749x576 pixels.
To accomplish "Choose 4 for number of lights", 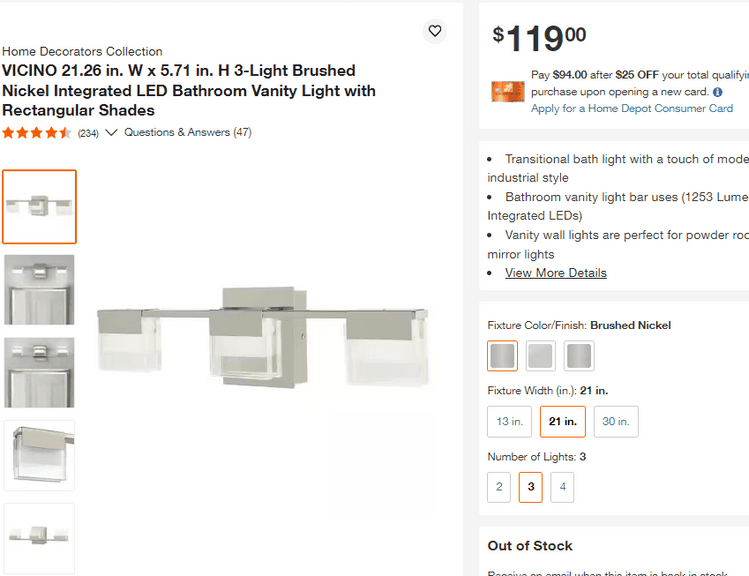I will point(562,487).
